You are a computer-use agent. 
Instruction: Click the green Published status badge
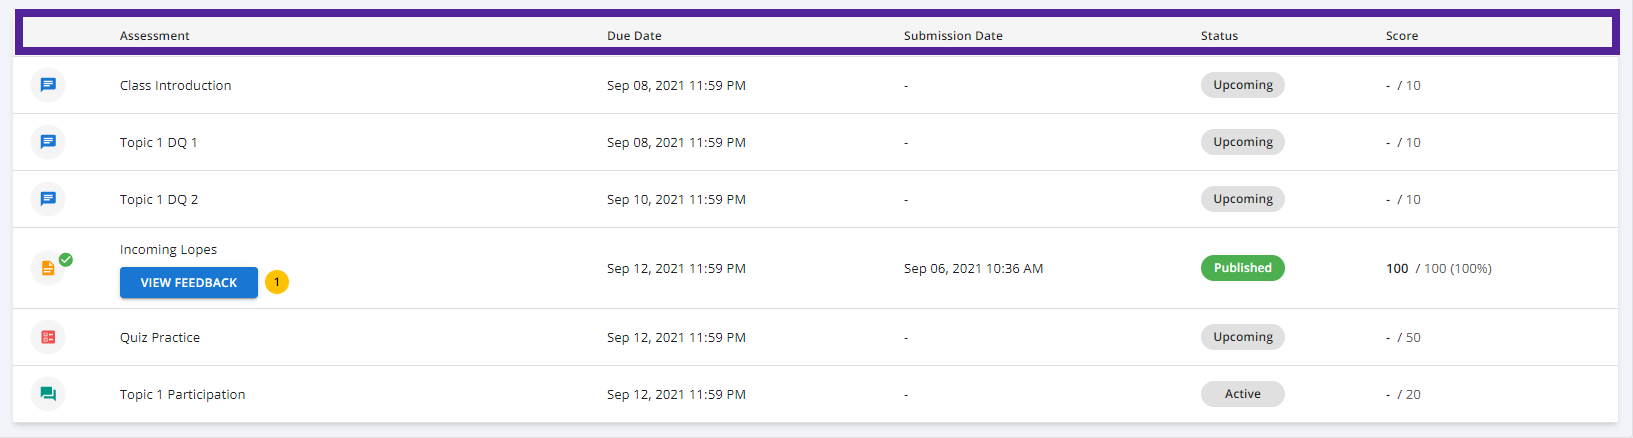click(1243, 268)
